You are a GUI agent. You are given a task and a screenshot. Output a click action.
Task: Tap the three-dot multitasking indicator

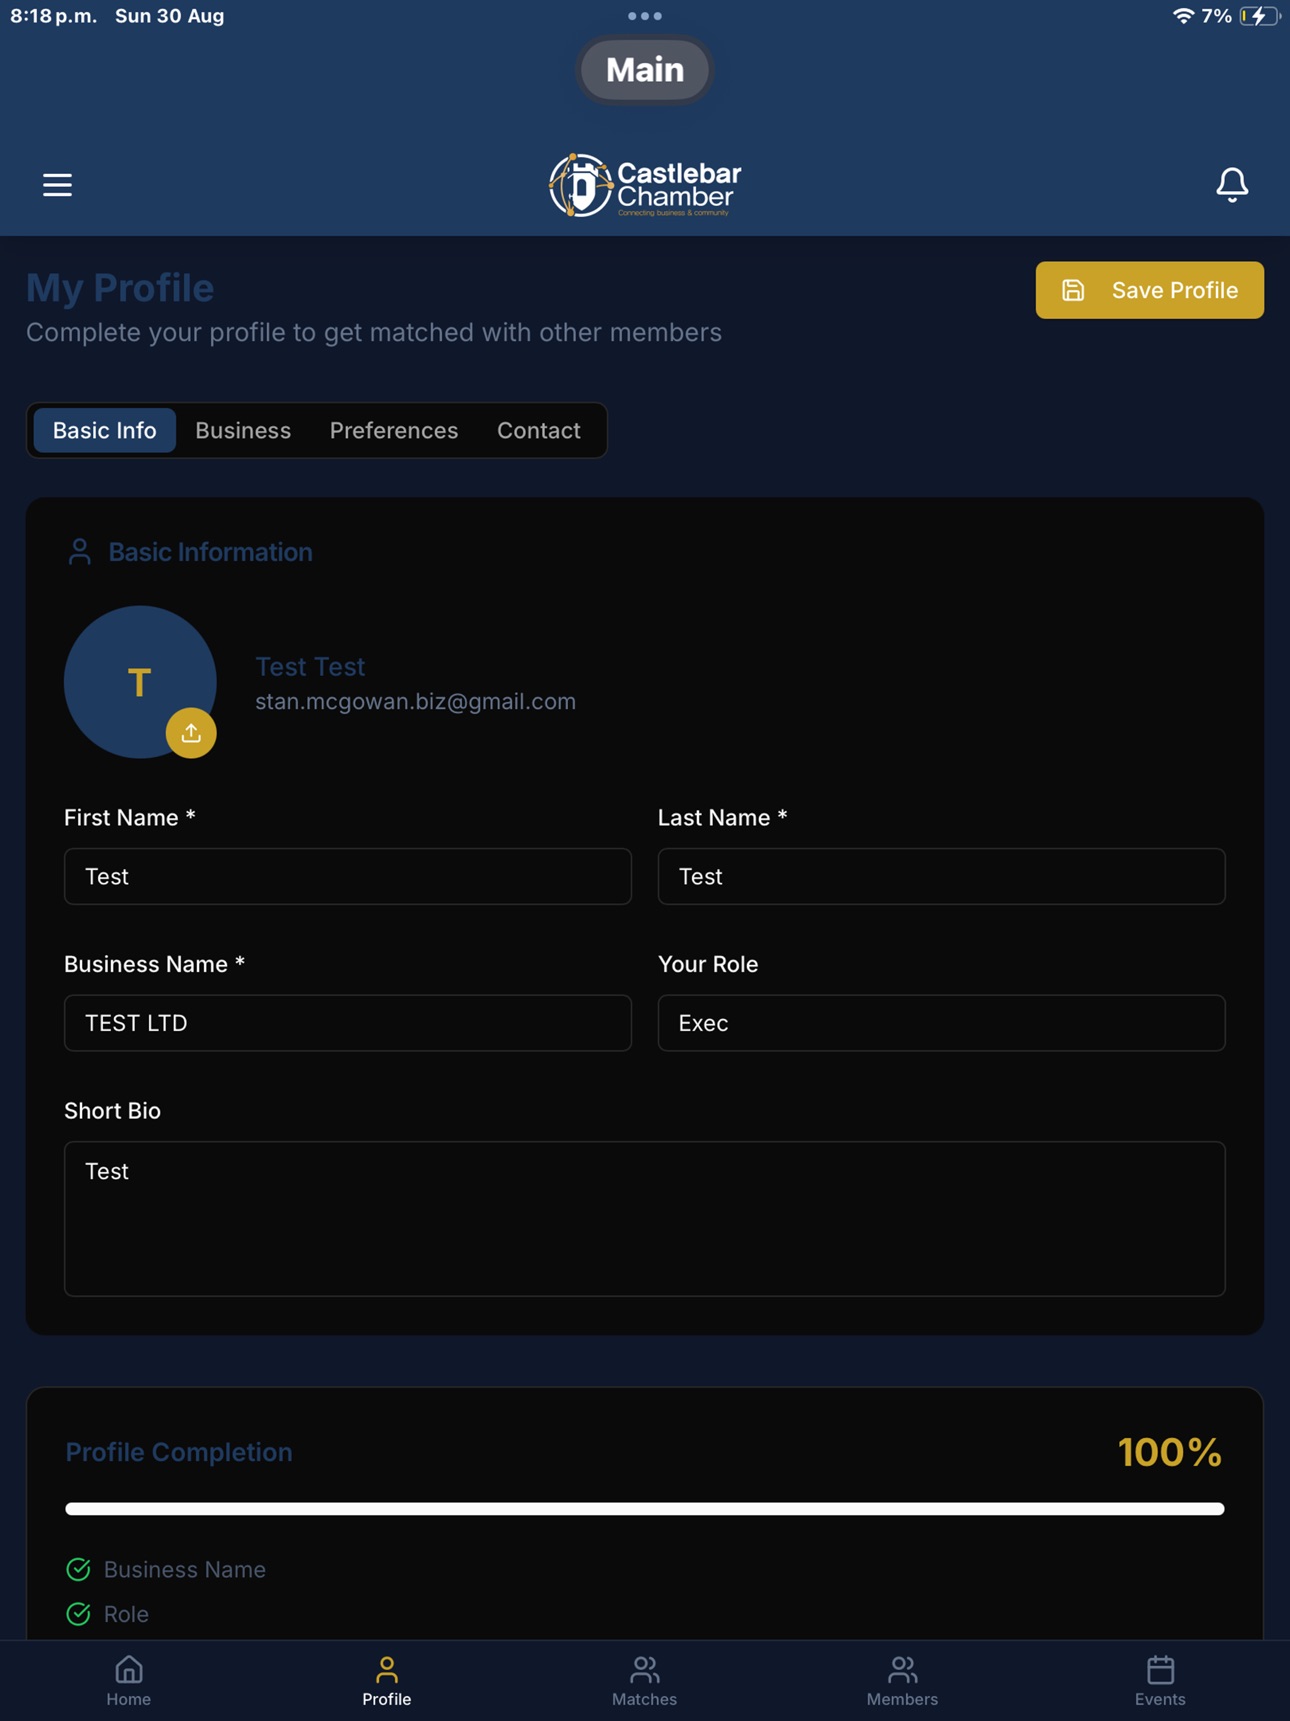[x=645, y=16]
